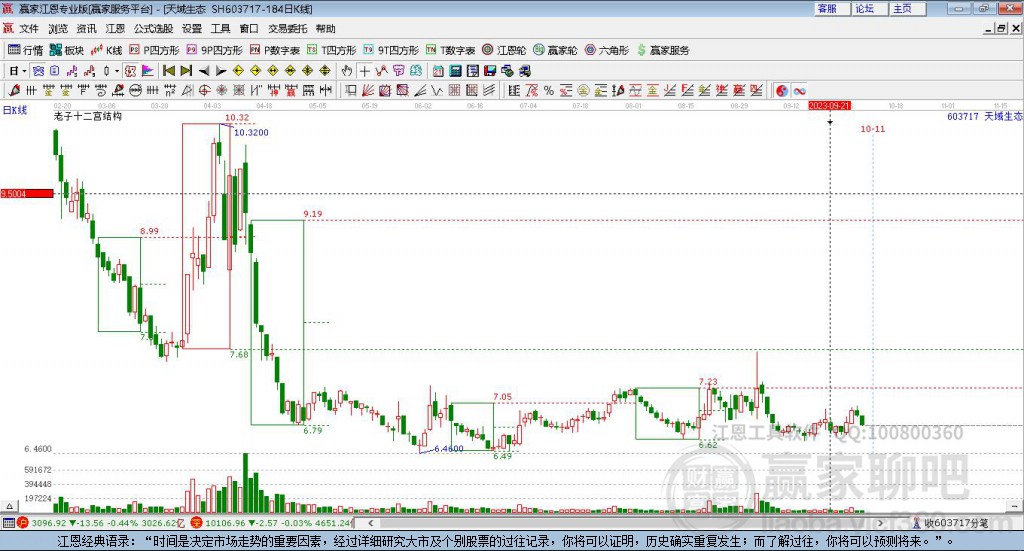Click the black right-pointing arrow icon
Image resolution: width=1024 pixels, height=551 pixels.
(221, 71)
